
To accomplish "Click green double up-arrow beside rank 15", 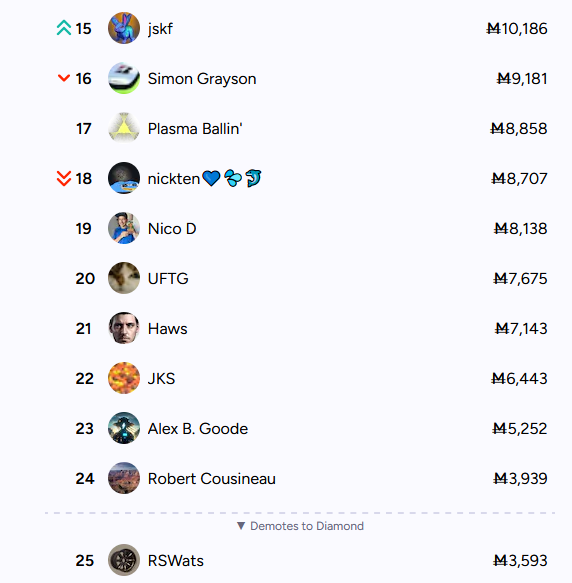I will tap(64, 28).
